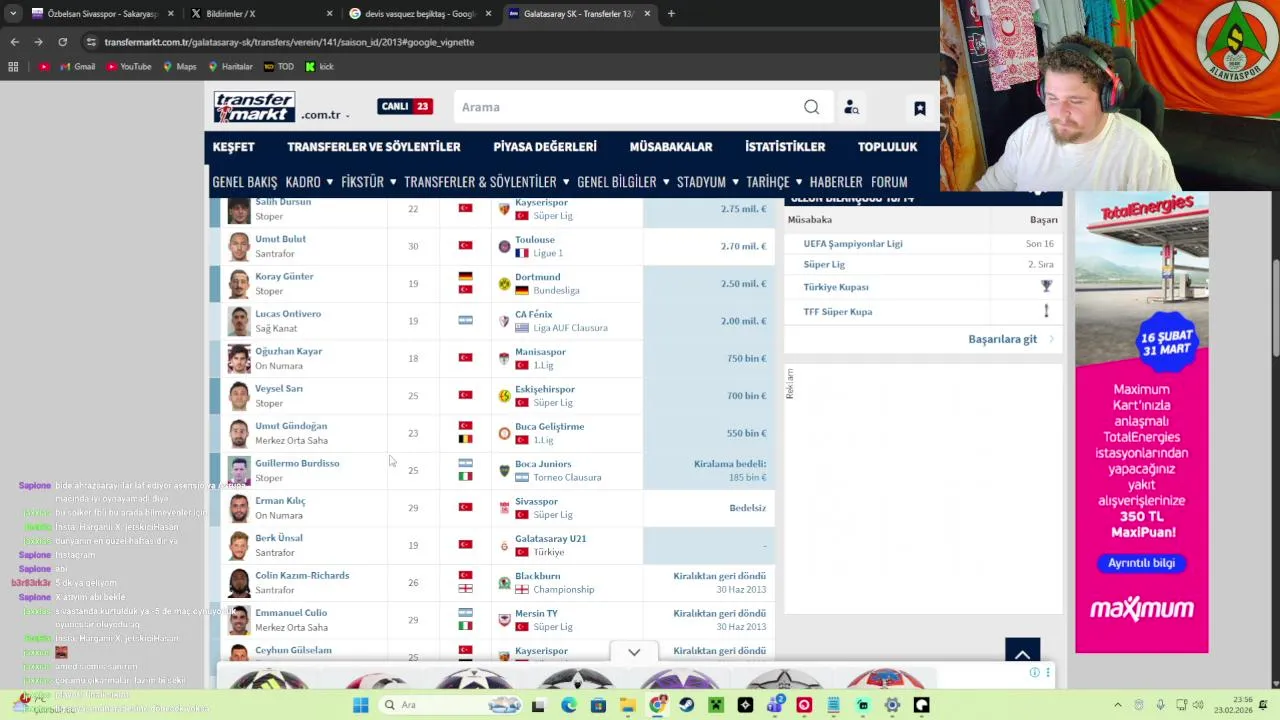
Task: Switch to devis vasquez beşiktaş Google tab
Action: [x=419, y=14]
